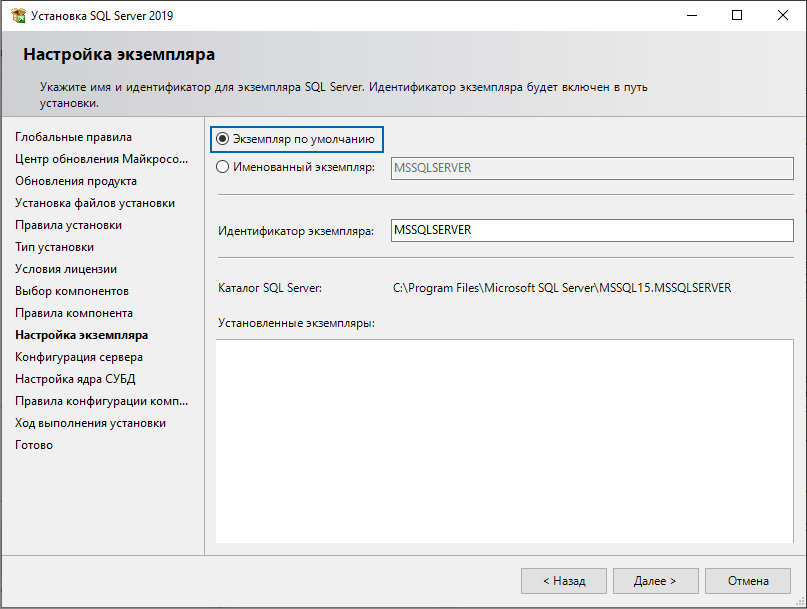Image resolution: width=807 pixels, height=609 pixels.
Task: Go back with the Назад button
Action: [564, 581]
